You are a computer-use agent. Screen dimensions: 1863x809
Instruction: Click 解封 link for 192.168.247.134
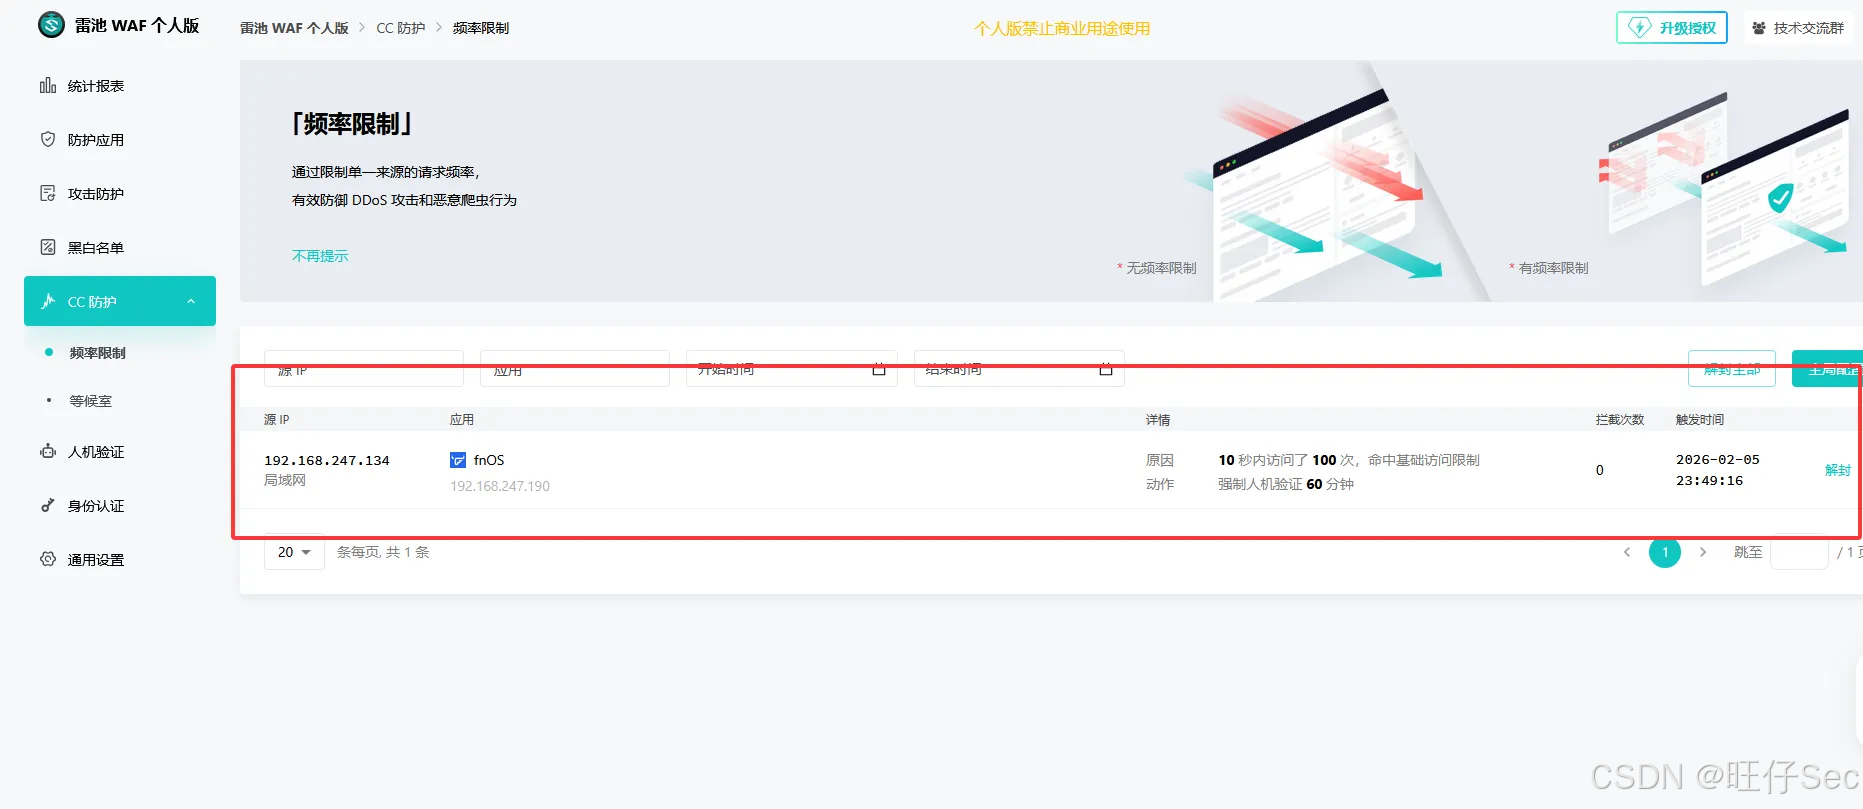pos(1838,470)
